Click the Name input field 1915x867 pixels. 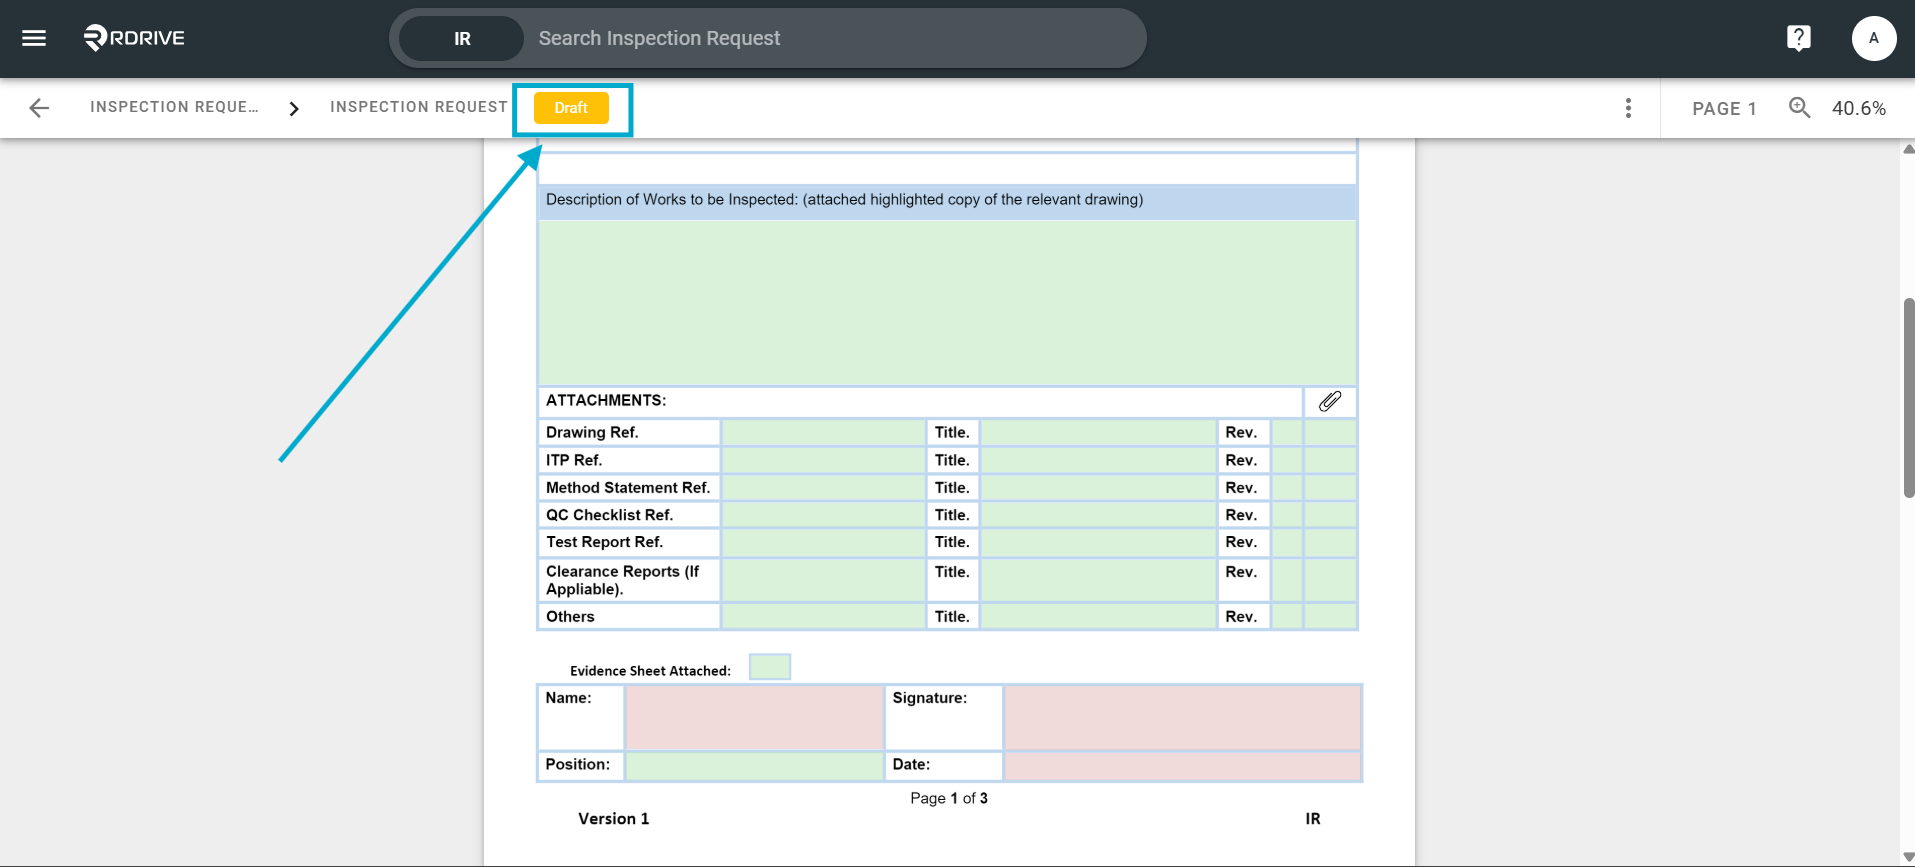[x=754, y=717]
